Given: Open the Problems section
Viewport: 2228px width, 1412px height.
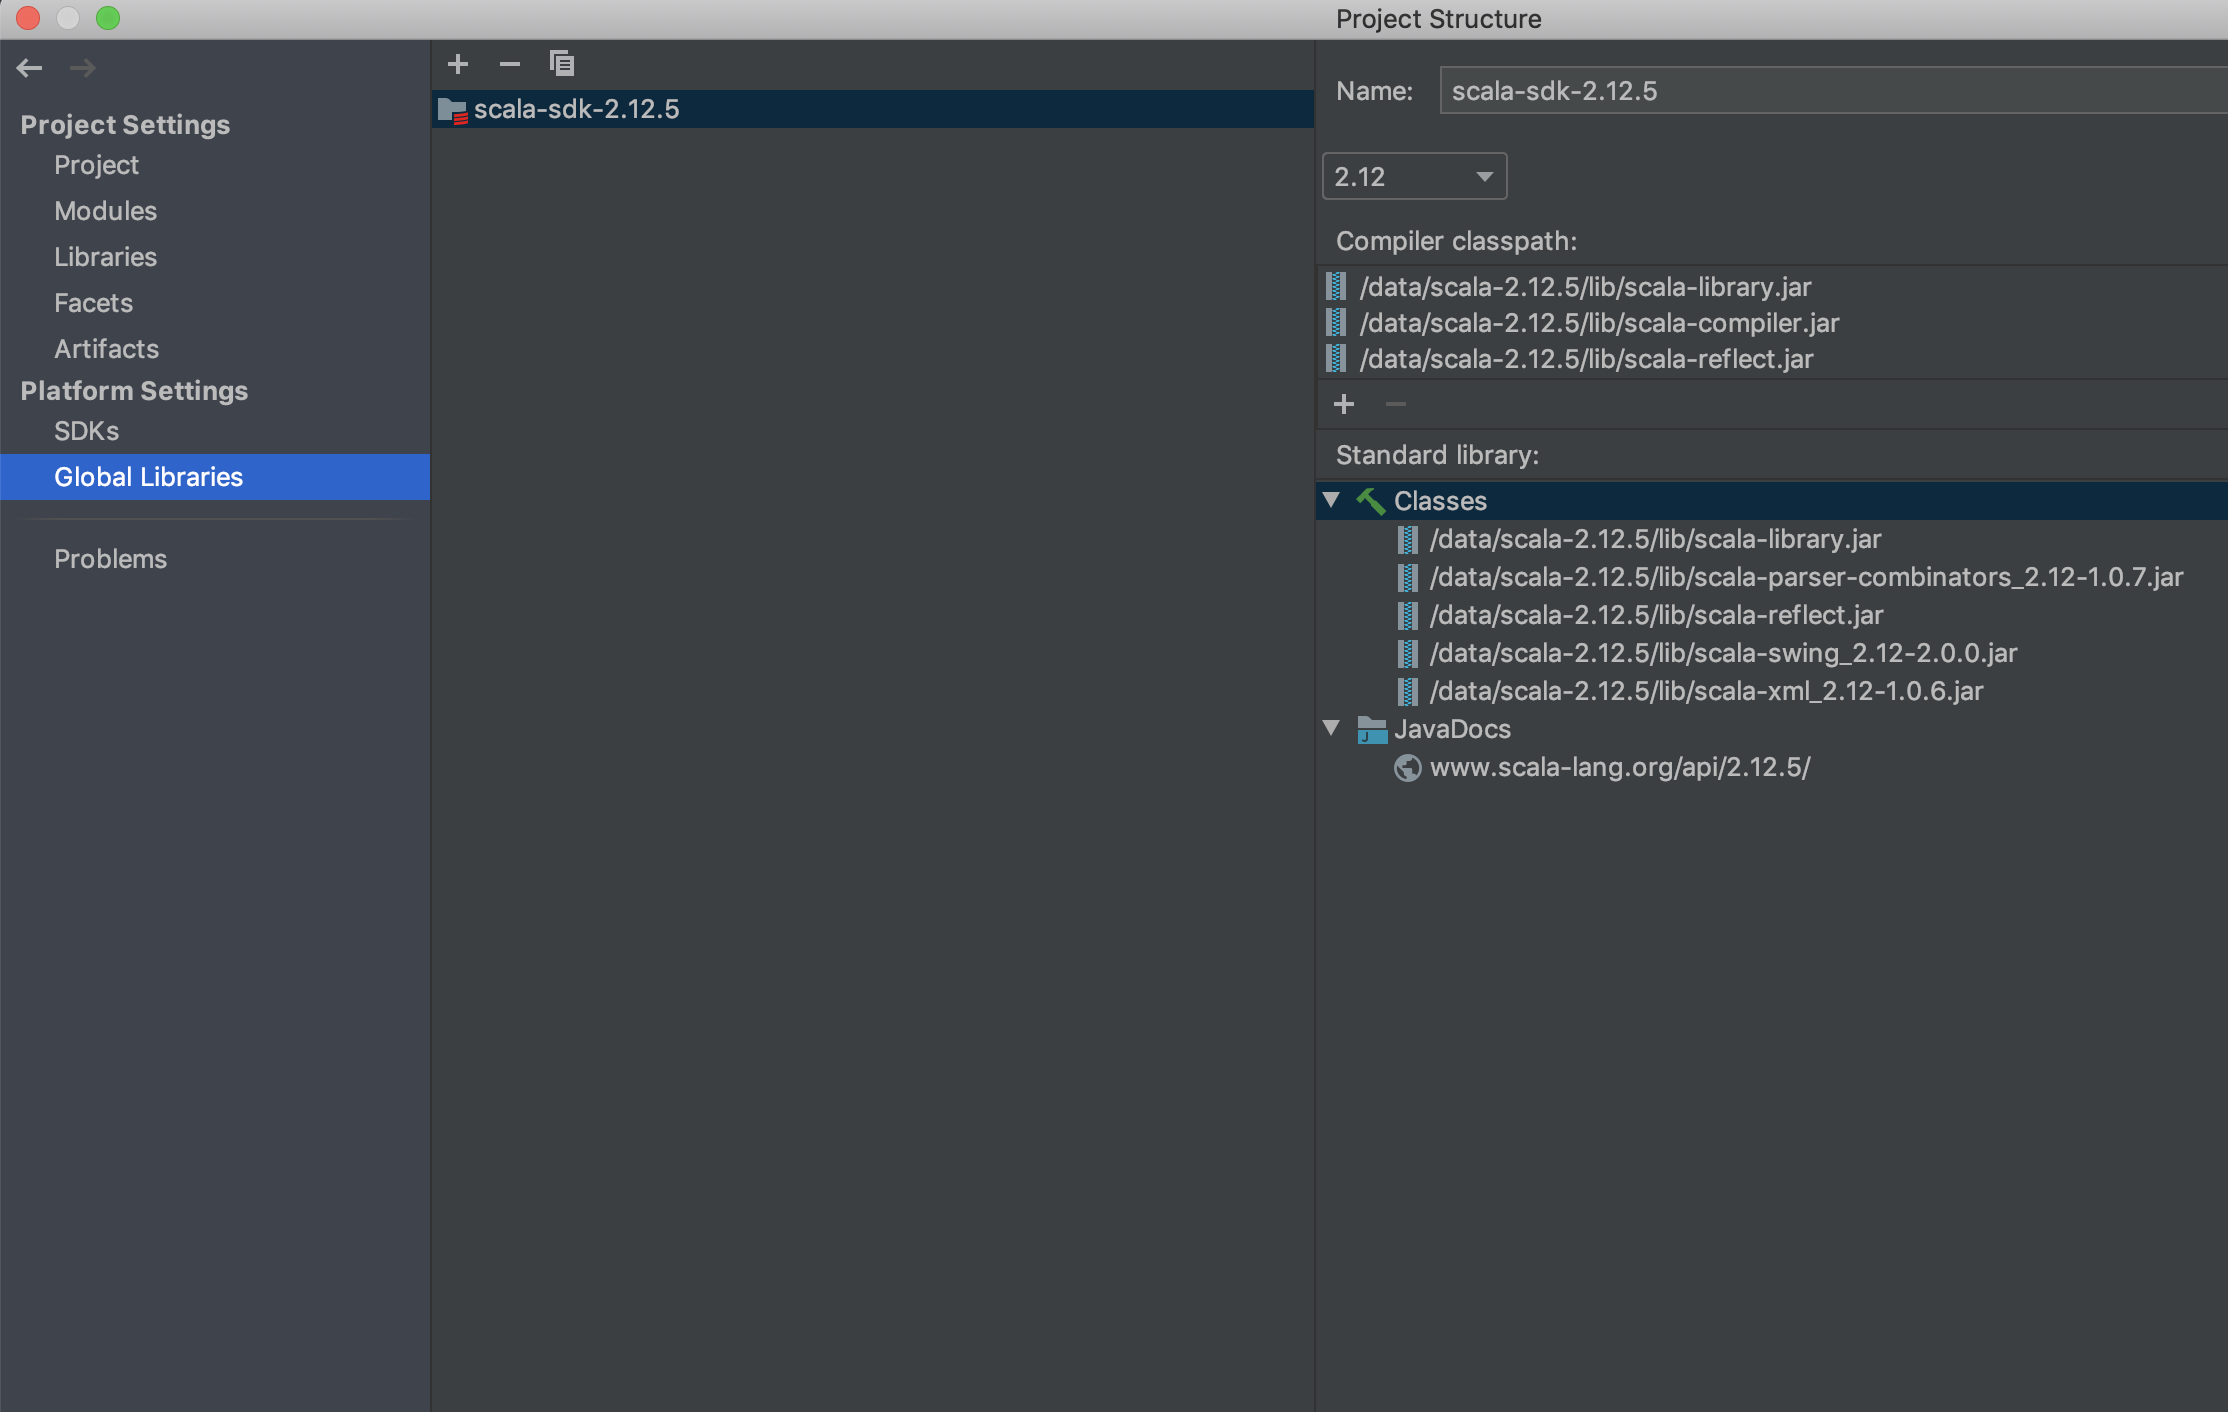Looking at the screenshot, I should pos(110,559).
